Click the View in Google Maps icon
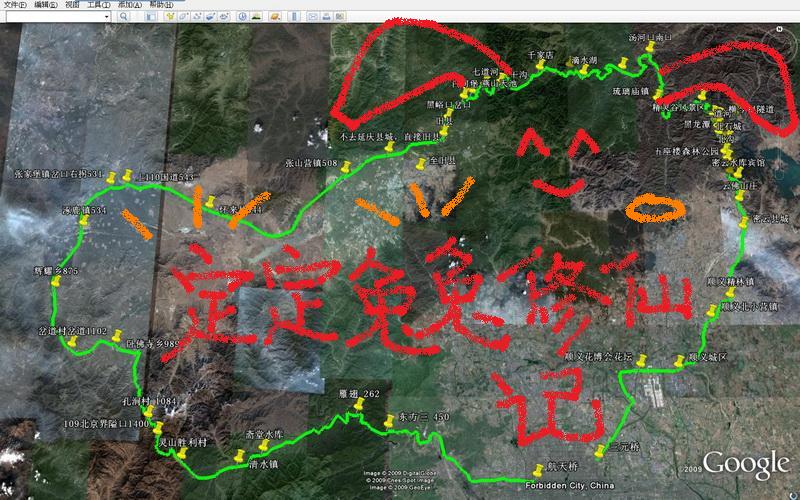Viewport: 800px width, 500px height. 340,16
